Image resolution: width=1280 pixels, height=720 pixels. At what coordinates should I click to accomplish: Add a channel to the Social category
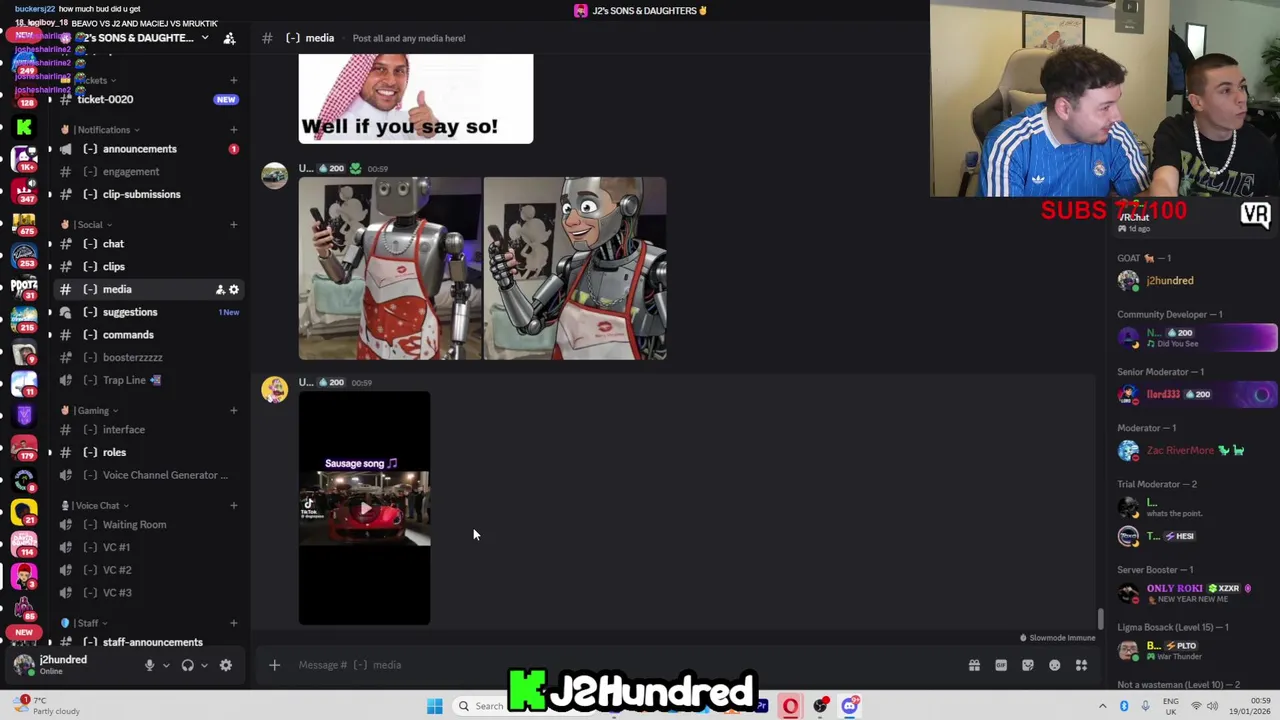(x=233, y=225)
